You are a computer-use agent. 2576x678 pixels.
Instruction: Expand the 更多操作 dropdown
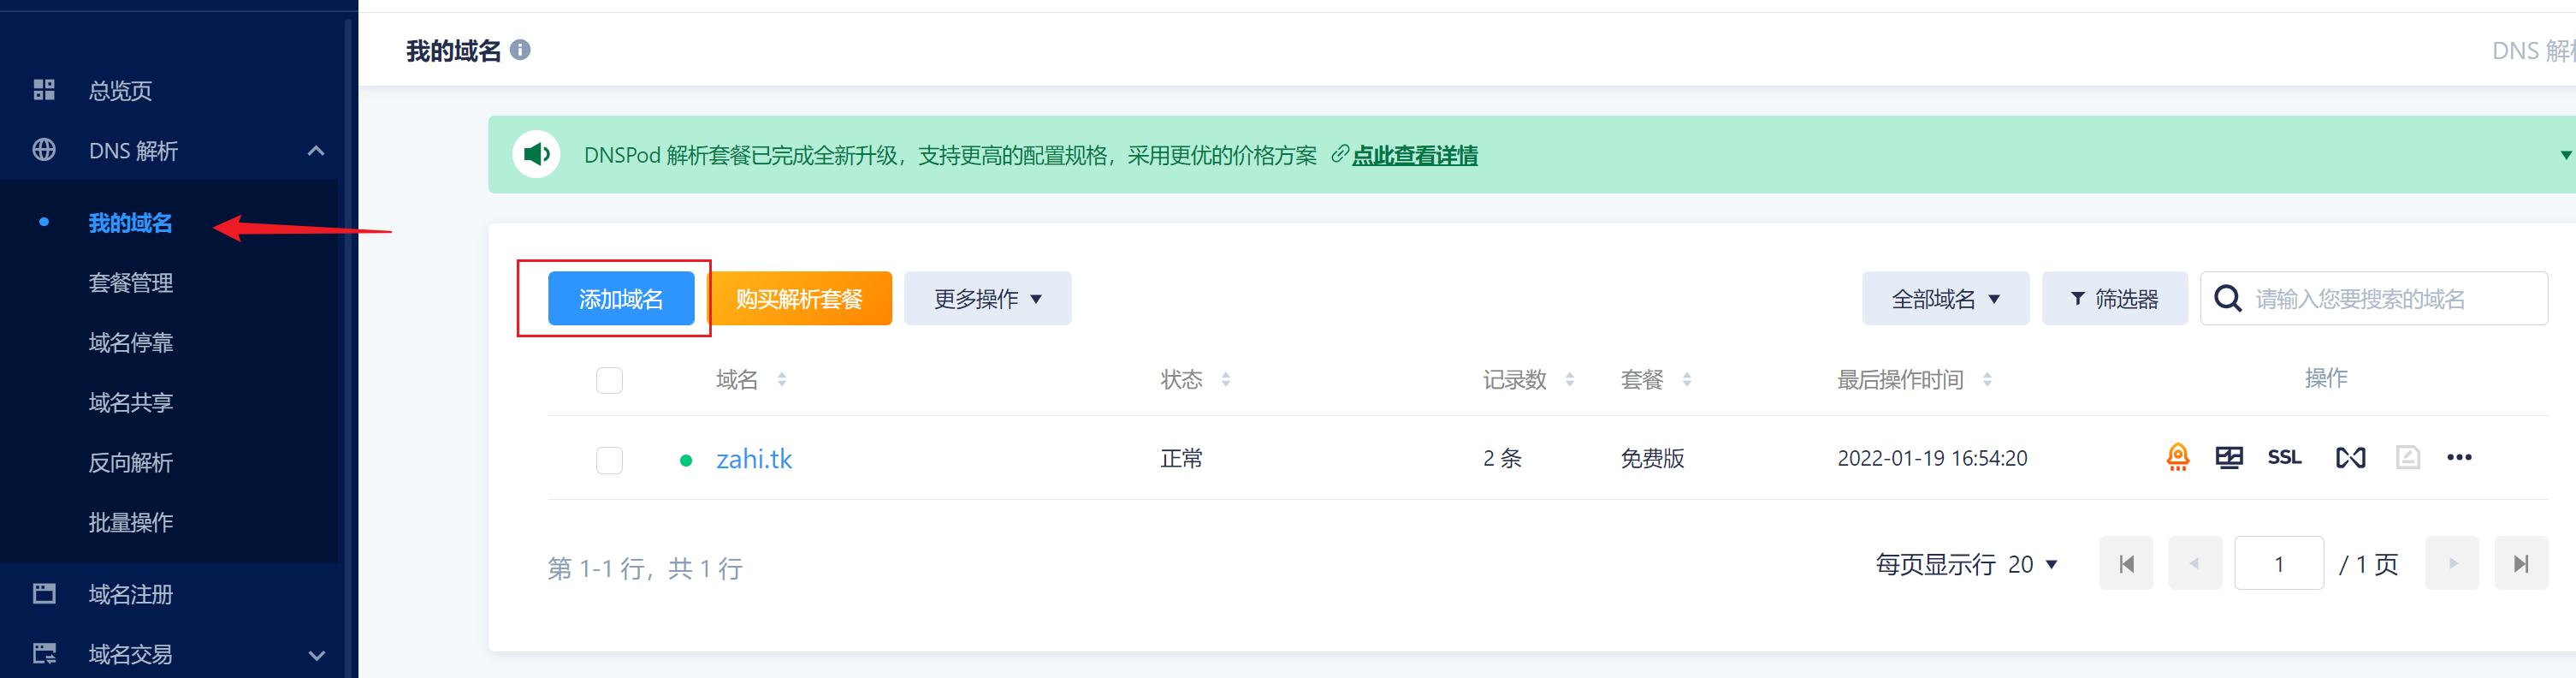pyautogui.click(x=987, y=299)
